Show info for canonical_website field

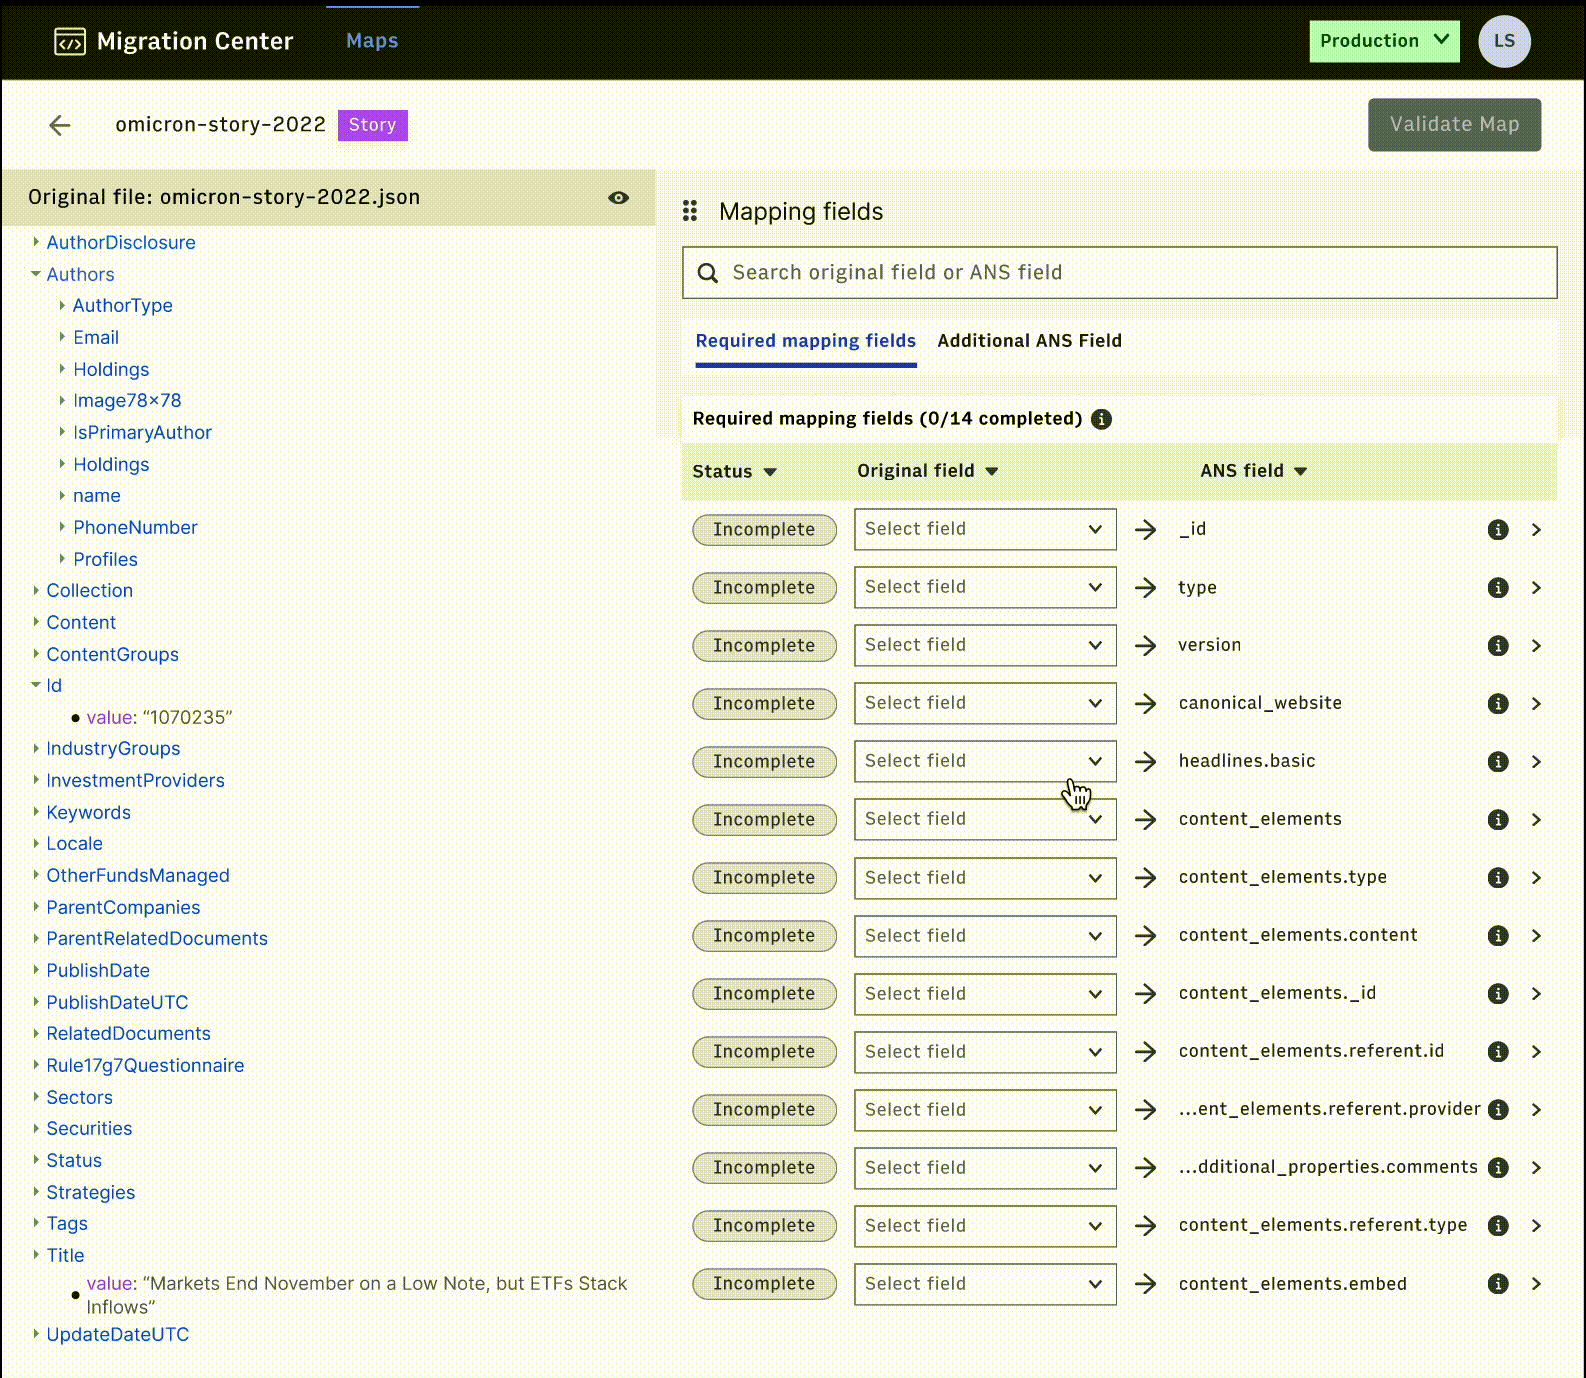[x=1498, y=703]
